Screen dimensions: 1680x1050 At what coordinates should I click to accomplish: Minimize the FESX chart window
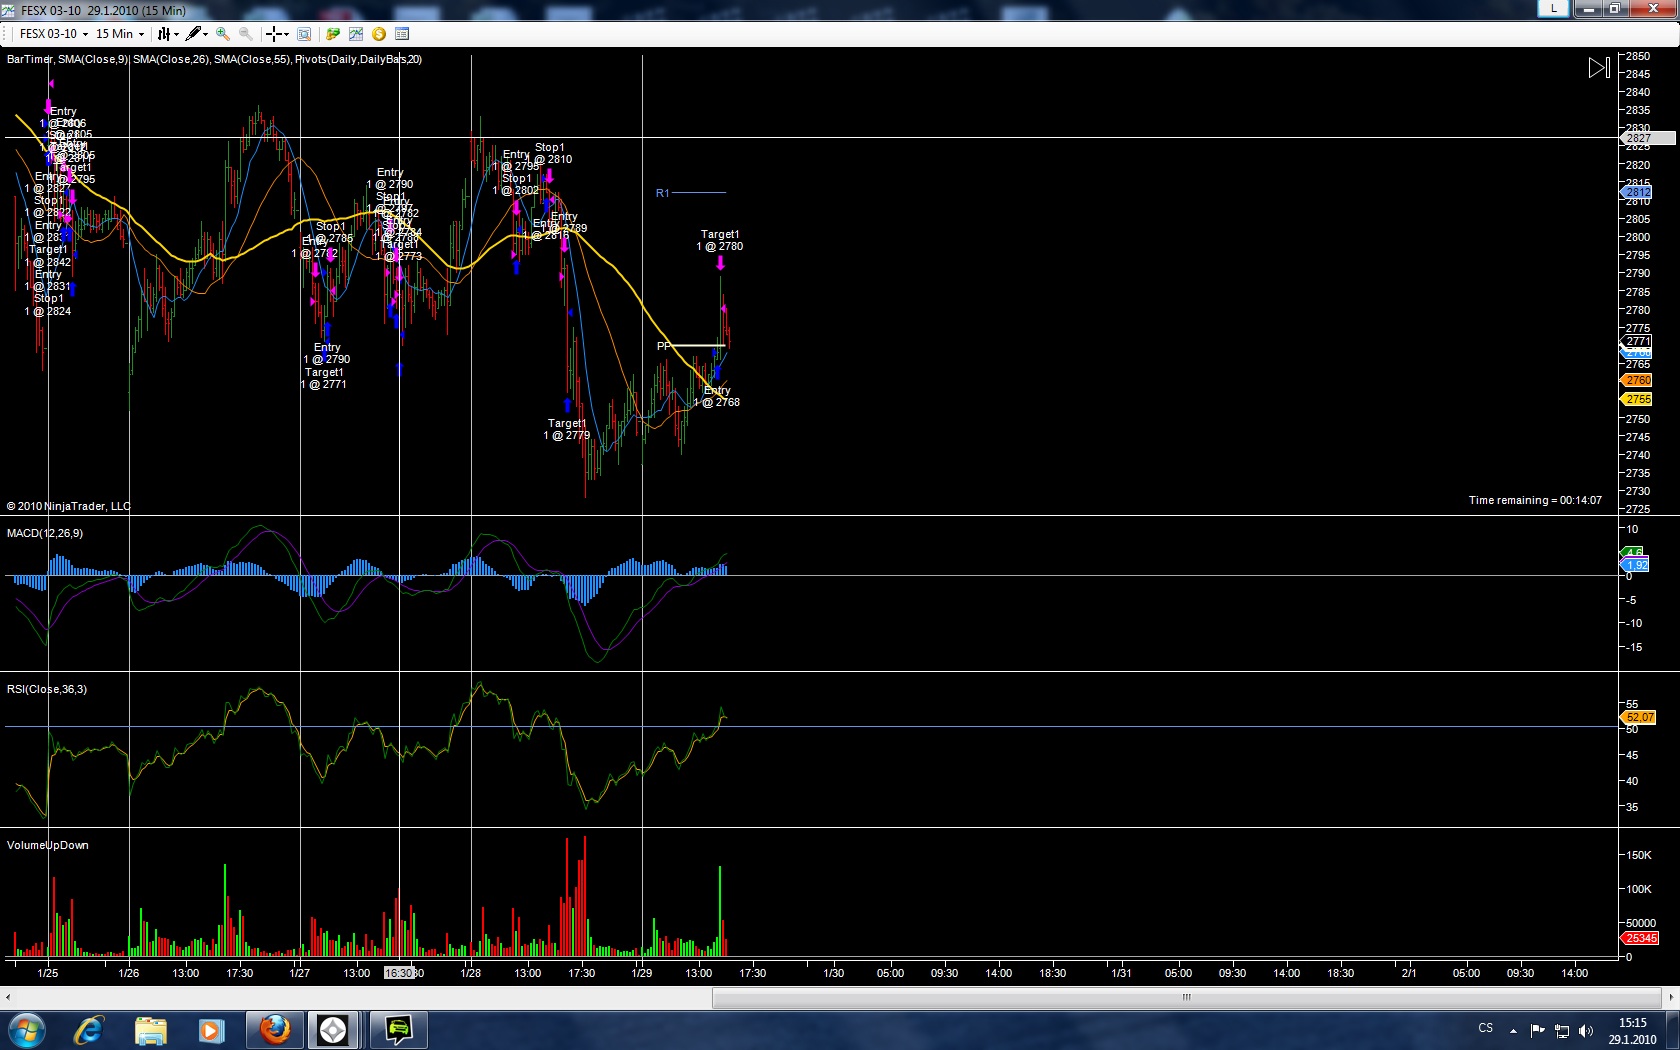(x=1588, y=8)
